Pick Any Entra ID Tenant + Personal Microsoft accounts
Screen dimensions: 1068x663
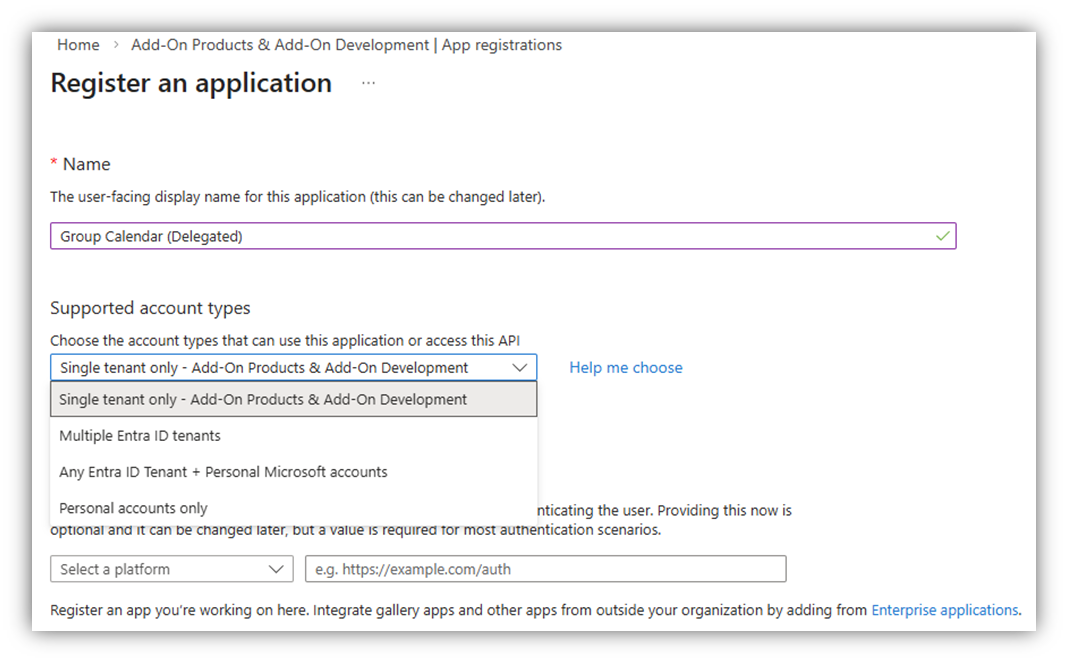[x=223, y=472]
